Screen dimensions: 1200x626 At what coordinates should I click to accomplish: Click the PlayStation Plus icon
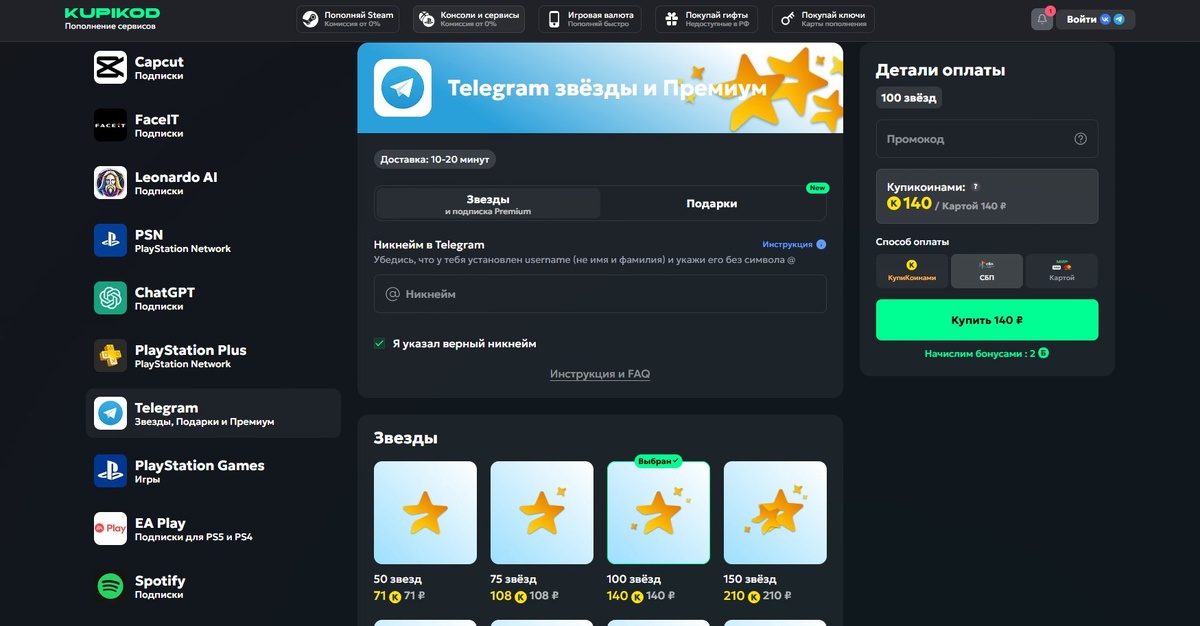[x=110, y=356]
